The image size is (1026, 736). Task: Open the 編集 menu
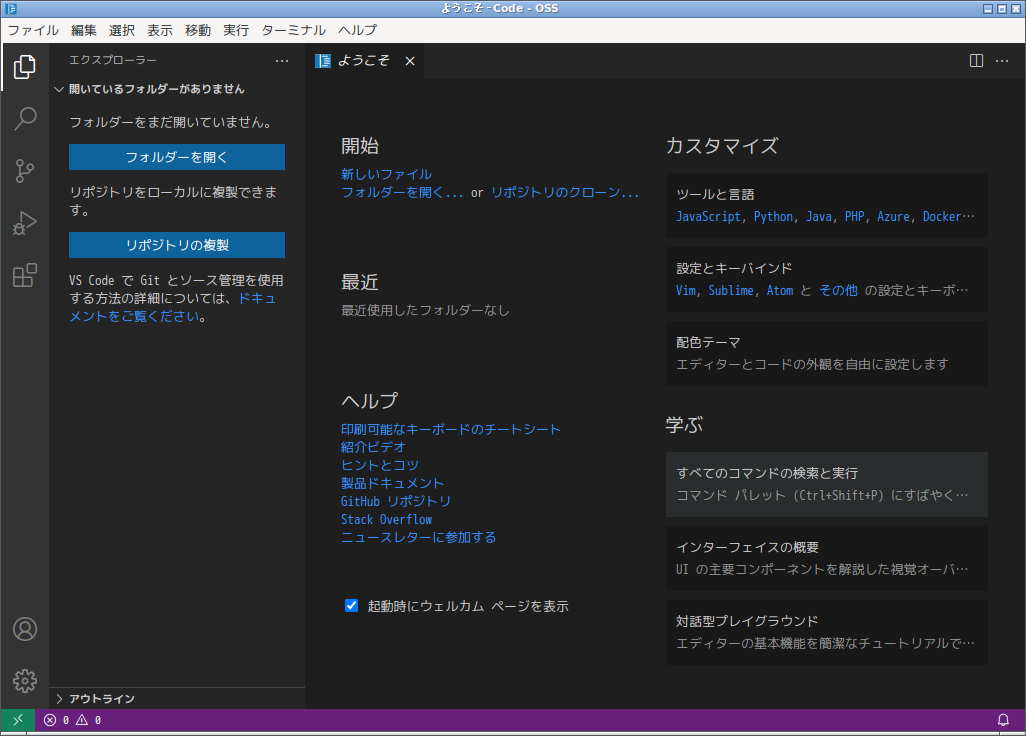click(84, 30)
